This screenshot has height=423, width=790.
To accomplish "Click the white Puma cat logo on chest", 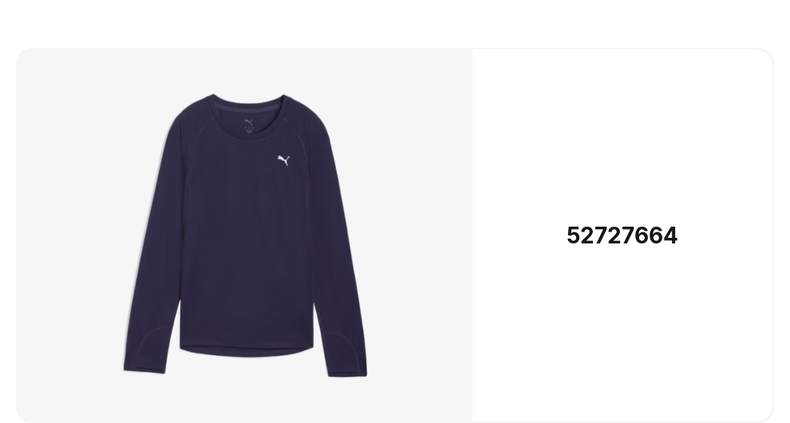I will 284,160.
